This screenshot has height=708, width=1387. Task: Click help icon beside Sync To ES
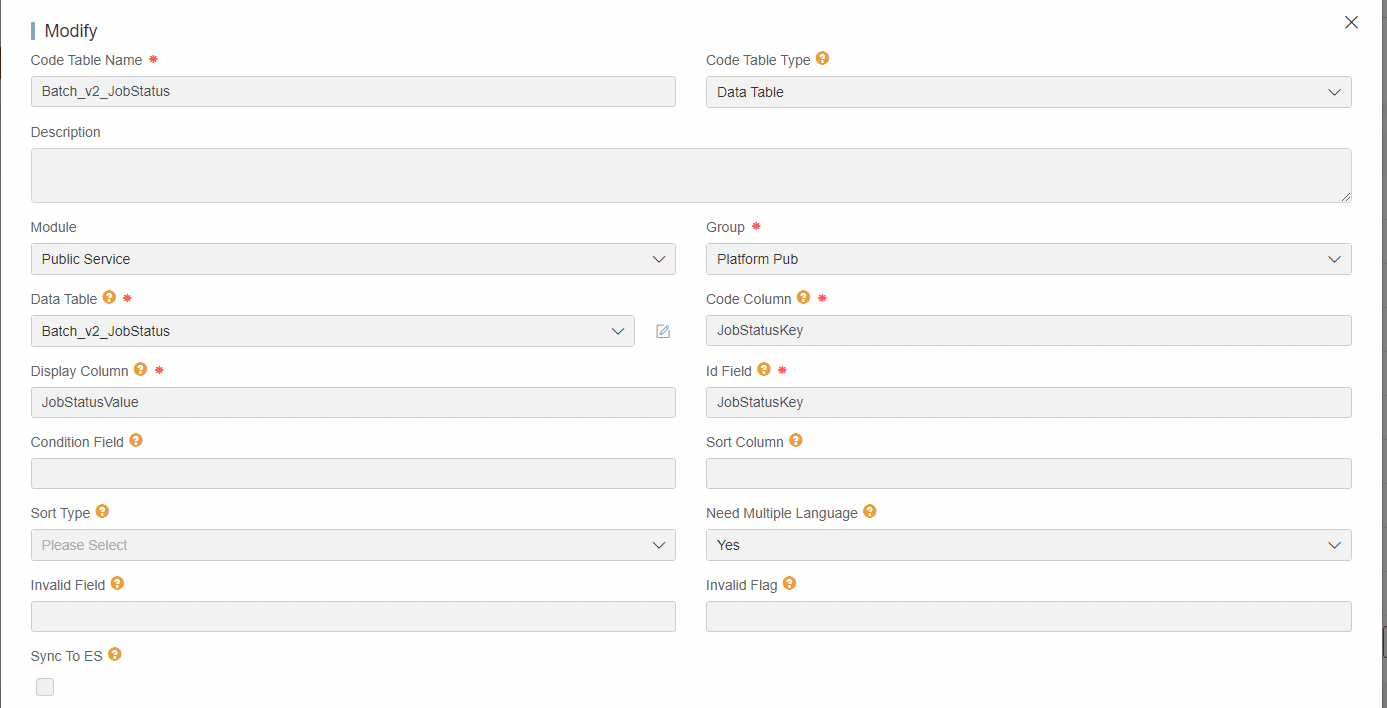click(x=114, y=655)
